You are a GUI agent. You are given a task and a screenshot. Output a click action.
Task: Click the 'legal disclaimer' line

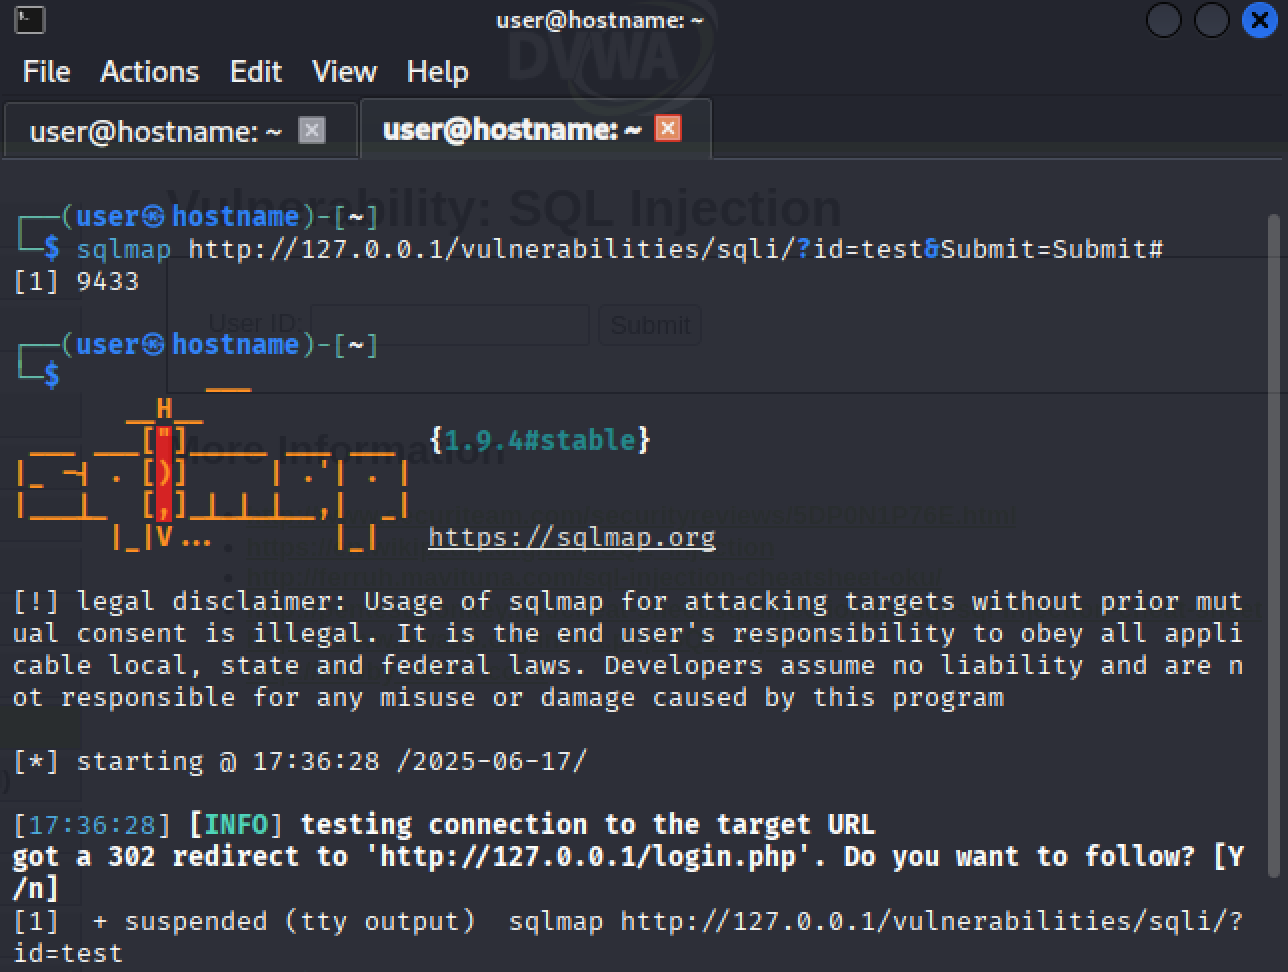628,601
